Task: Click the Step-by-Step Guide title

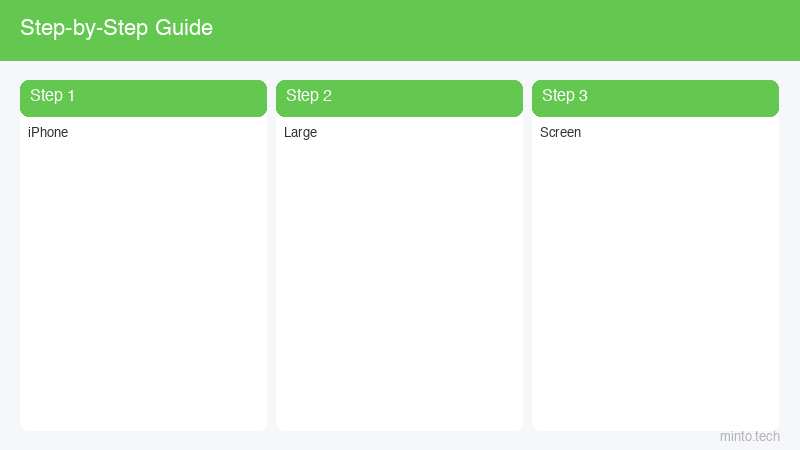Action: (x=116, y=28)
